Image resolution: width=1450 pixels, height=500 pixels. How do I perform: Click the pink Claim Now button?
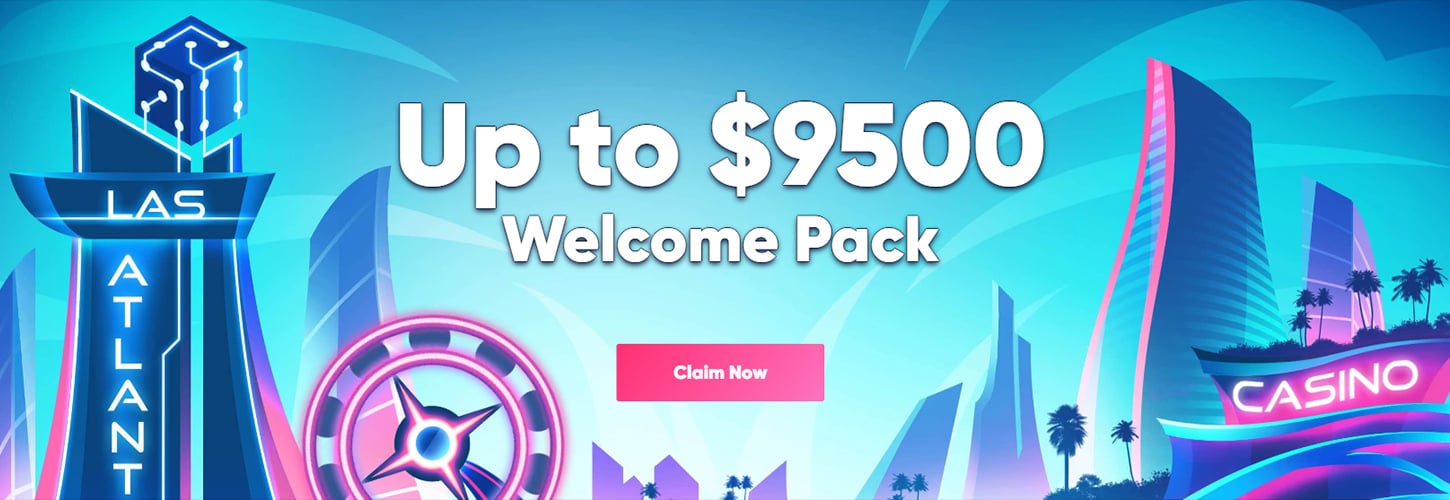pyautogui.click(x=720, y=373)
